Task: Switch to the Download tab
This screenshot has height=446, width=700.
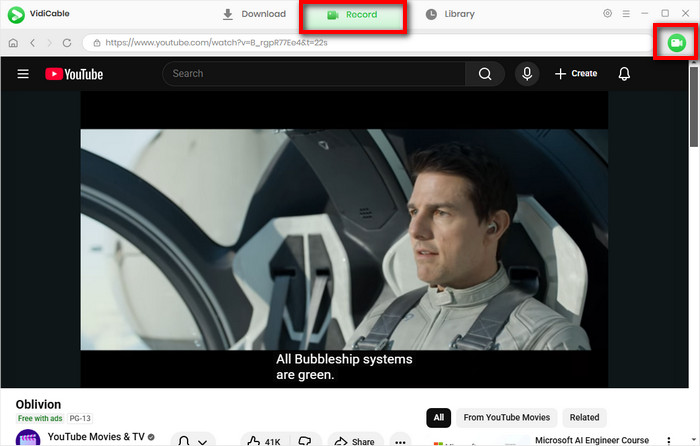Action: point(254,14)
